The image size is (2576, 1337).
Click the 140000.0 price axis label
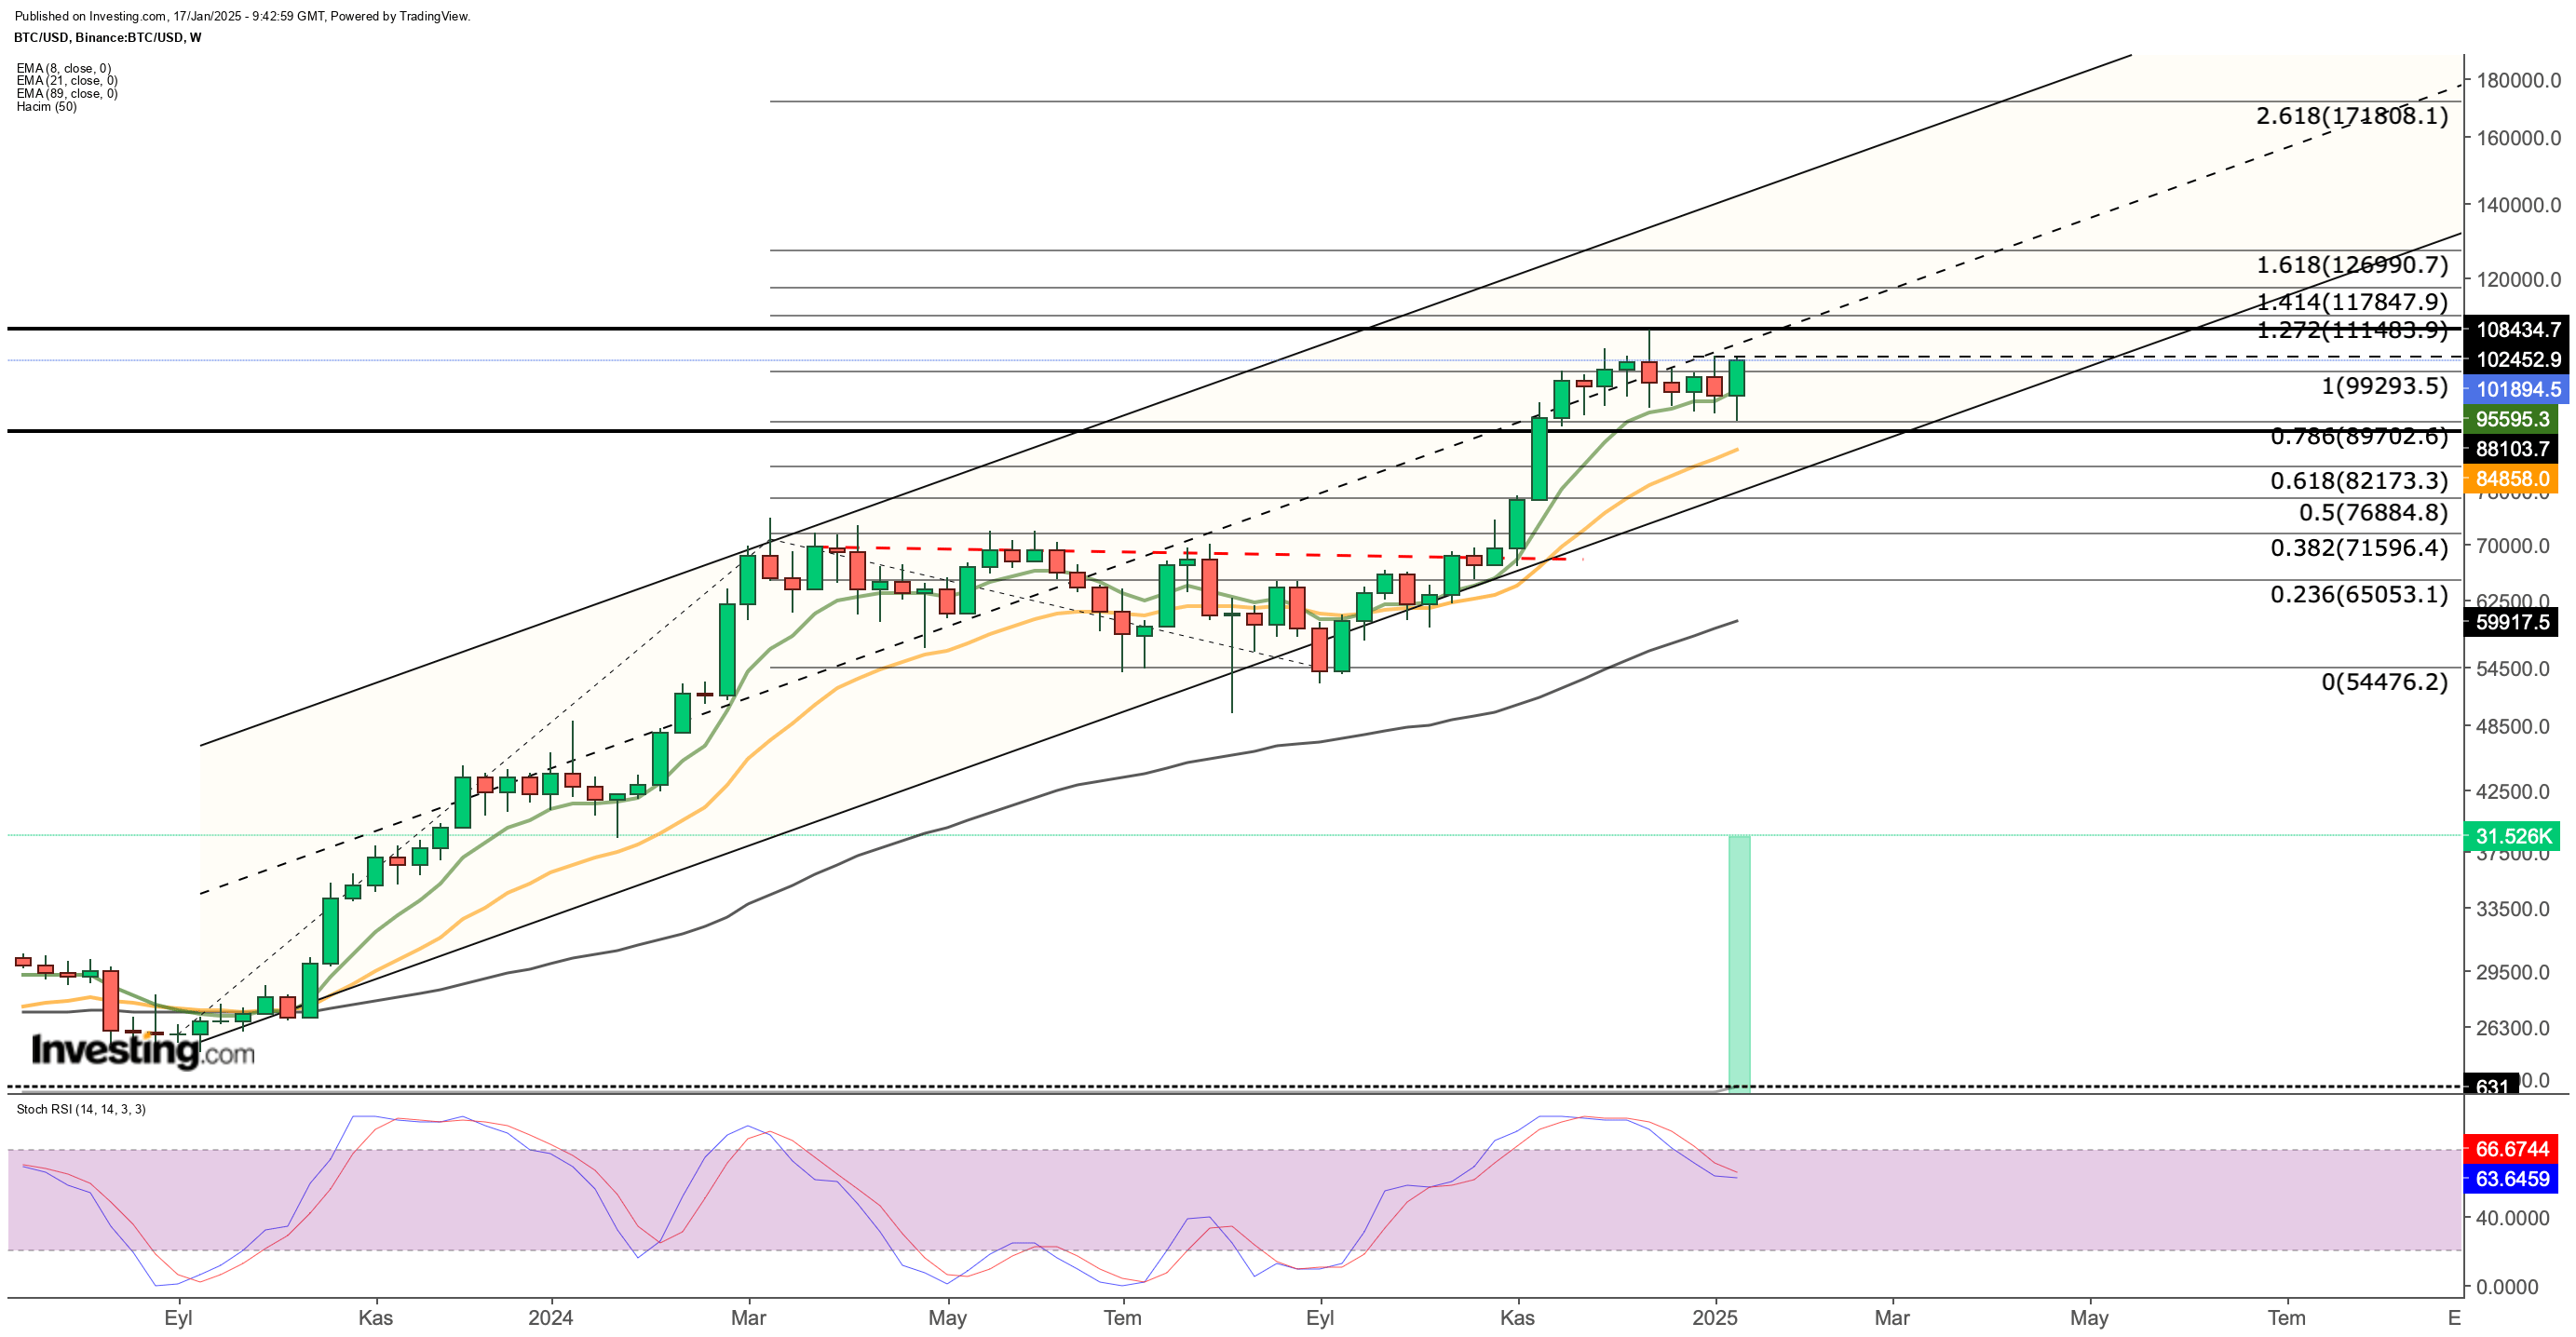click(2518, 205)
